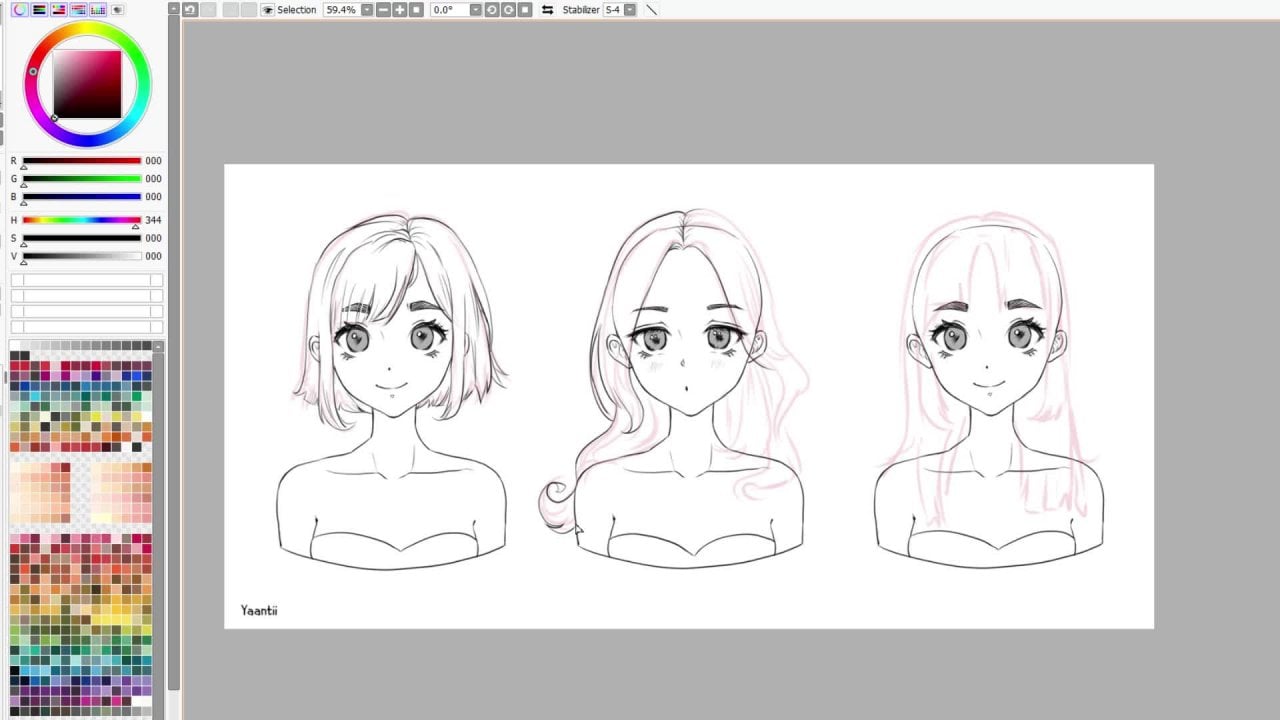Toggle the color wheel panel icon
Image resolution: width=1280 pixels, height=720 pixels.
19,9
